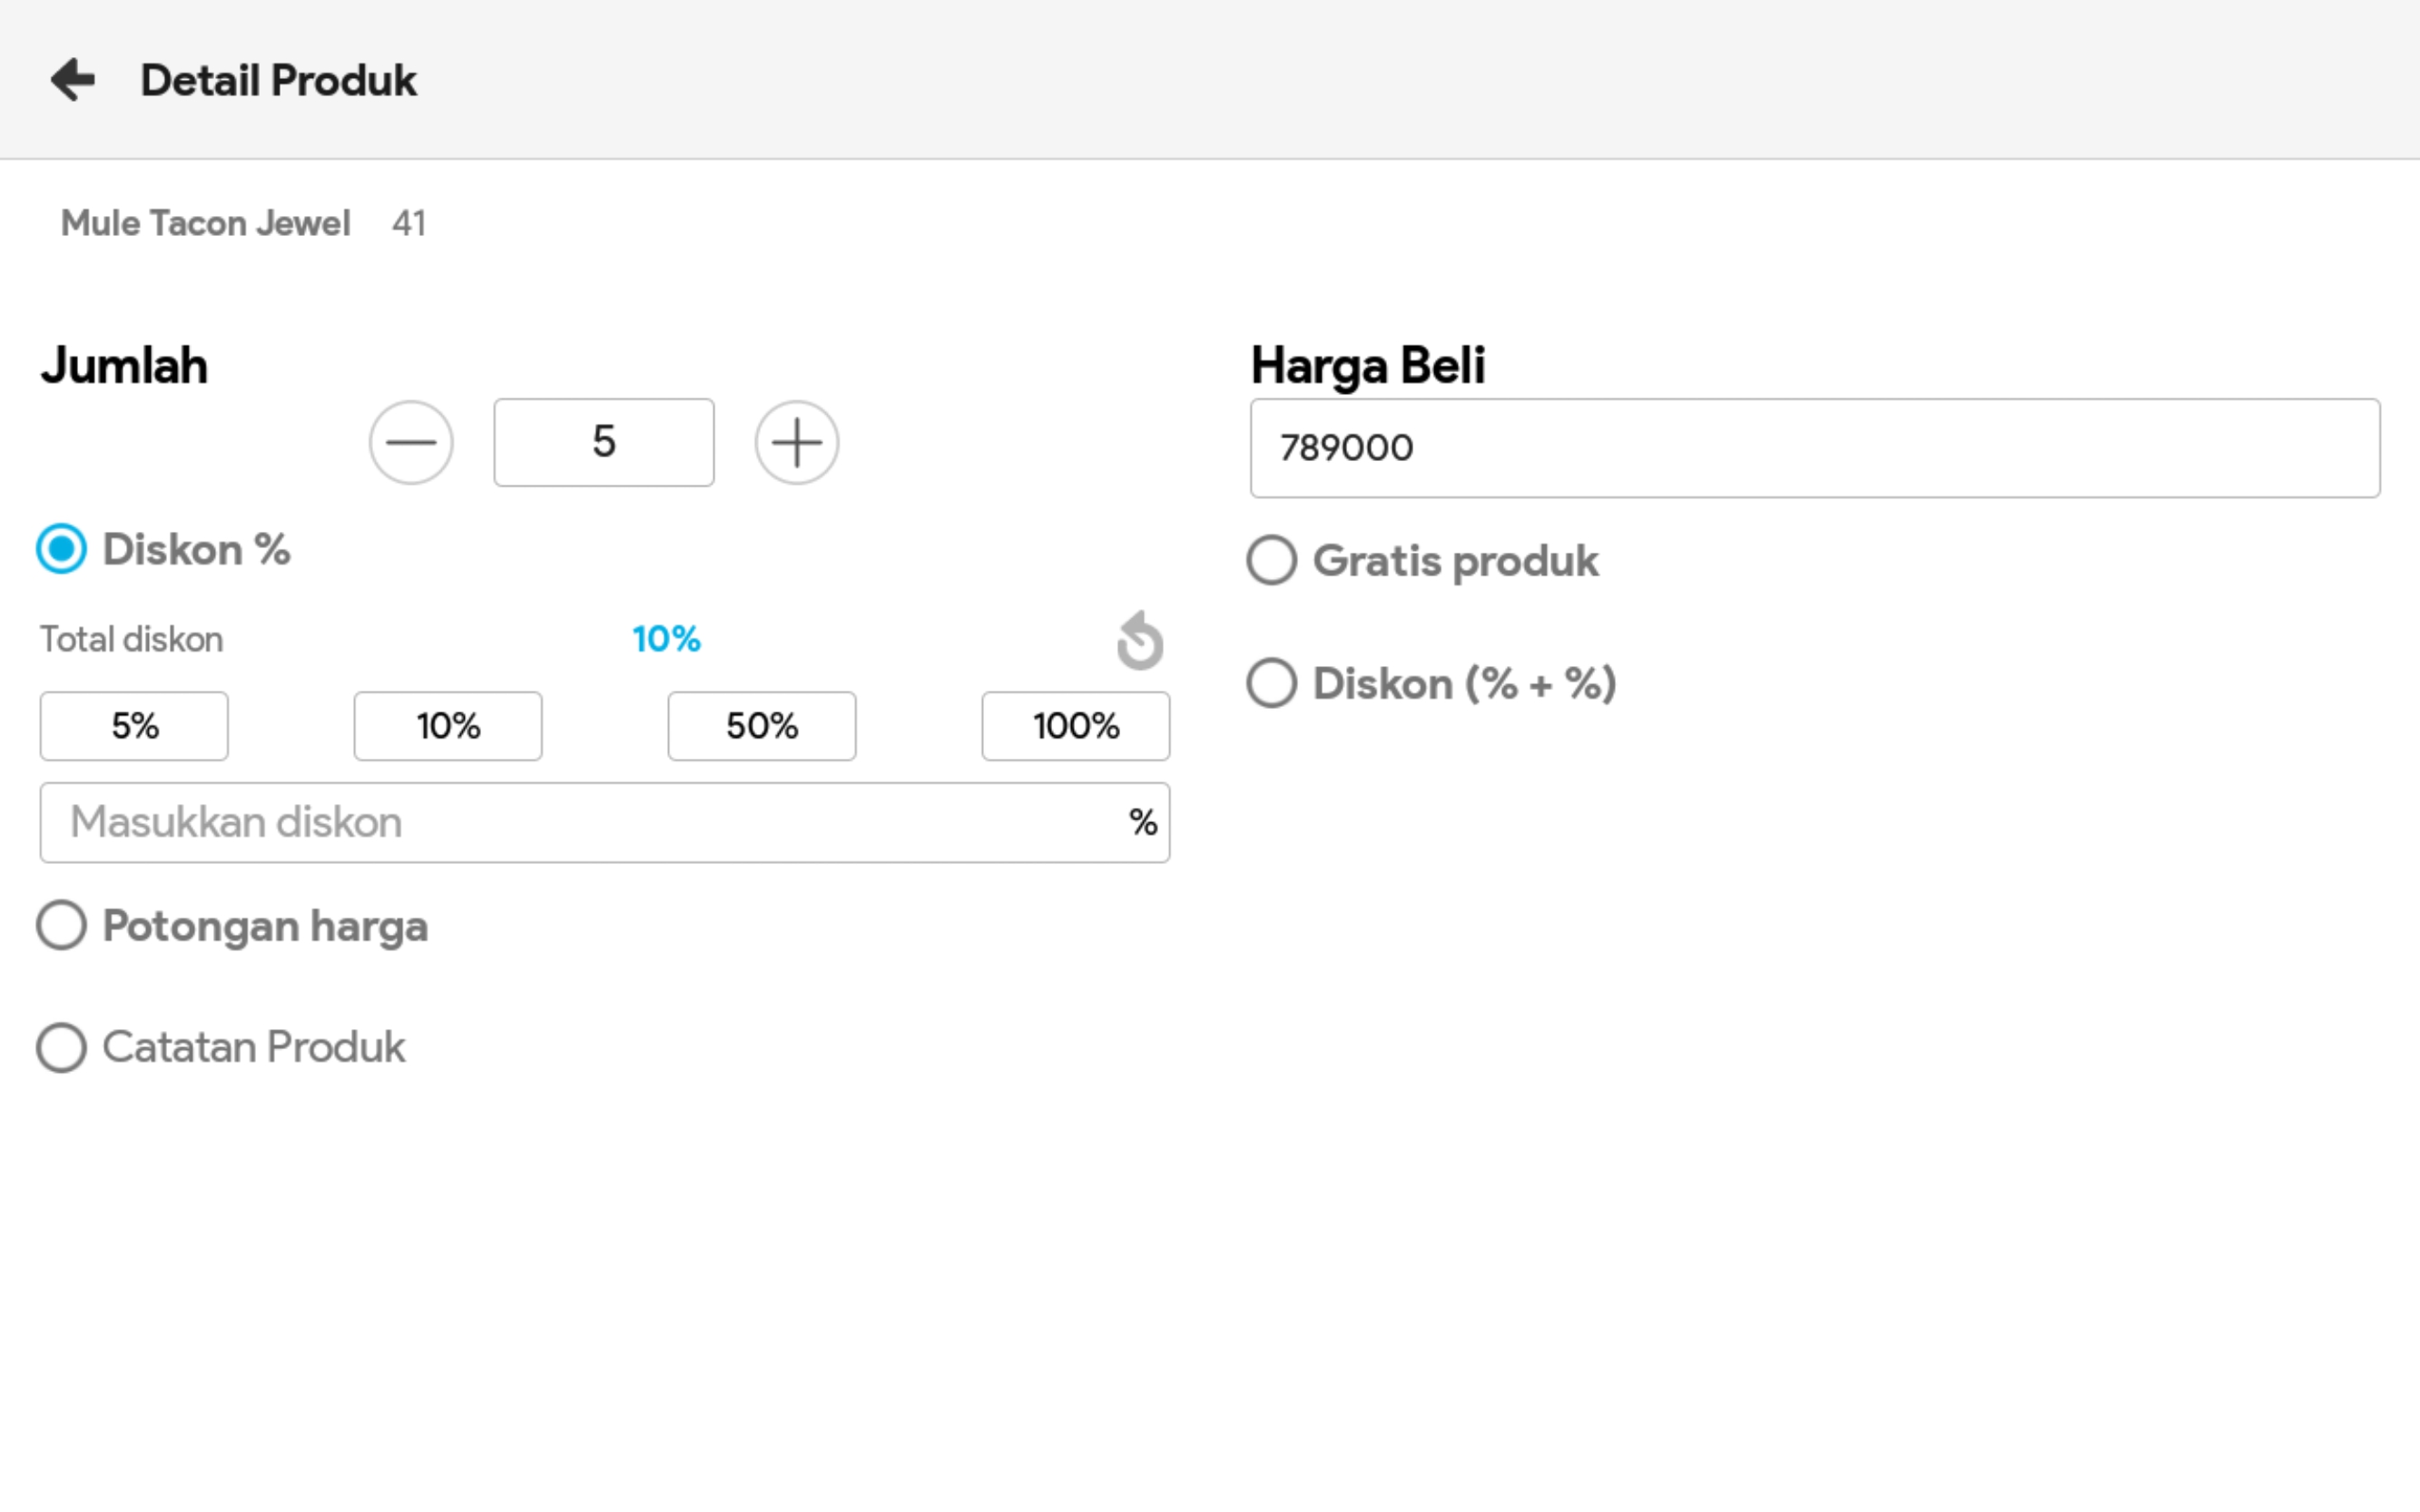The height and width of the screenshot is (1512, 2420).
Task: Click the Jumlah quantity number field
Action: pyautogui.click(x=604, y=443)
